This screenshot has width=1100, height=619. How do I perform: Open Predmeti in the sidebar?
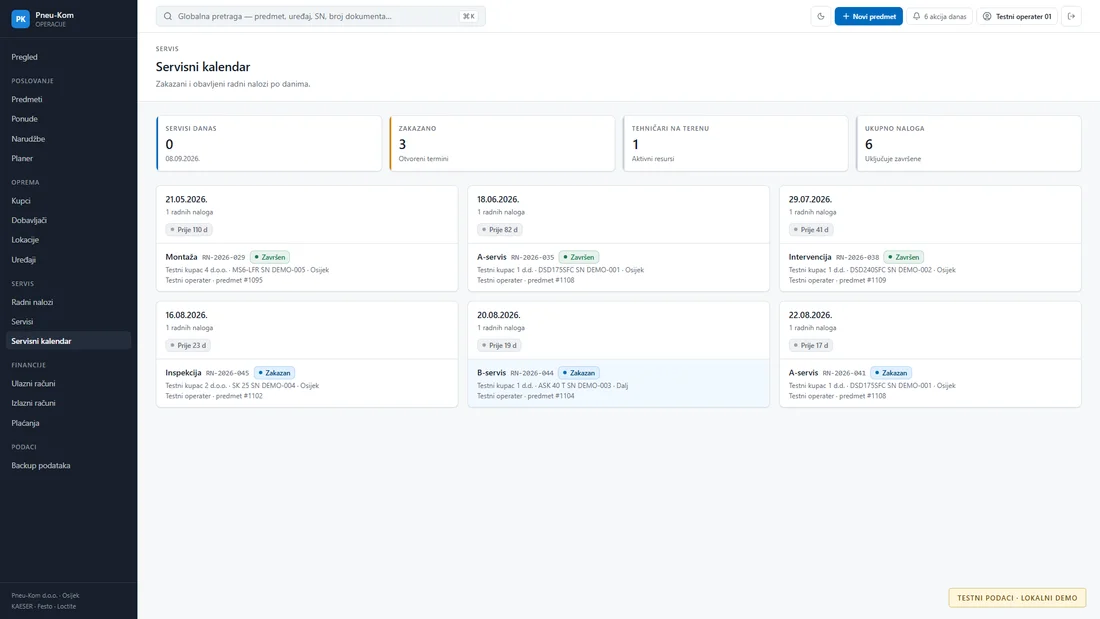pyautogui.click(x=68, y=100)
